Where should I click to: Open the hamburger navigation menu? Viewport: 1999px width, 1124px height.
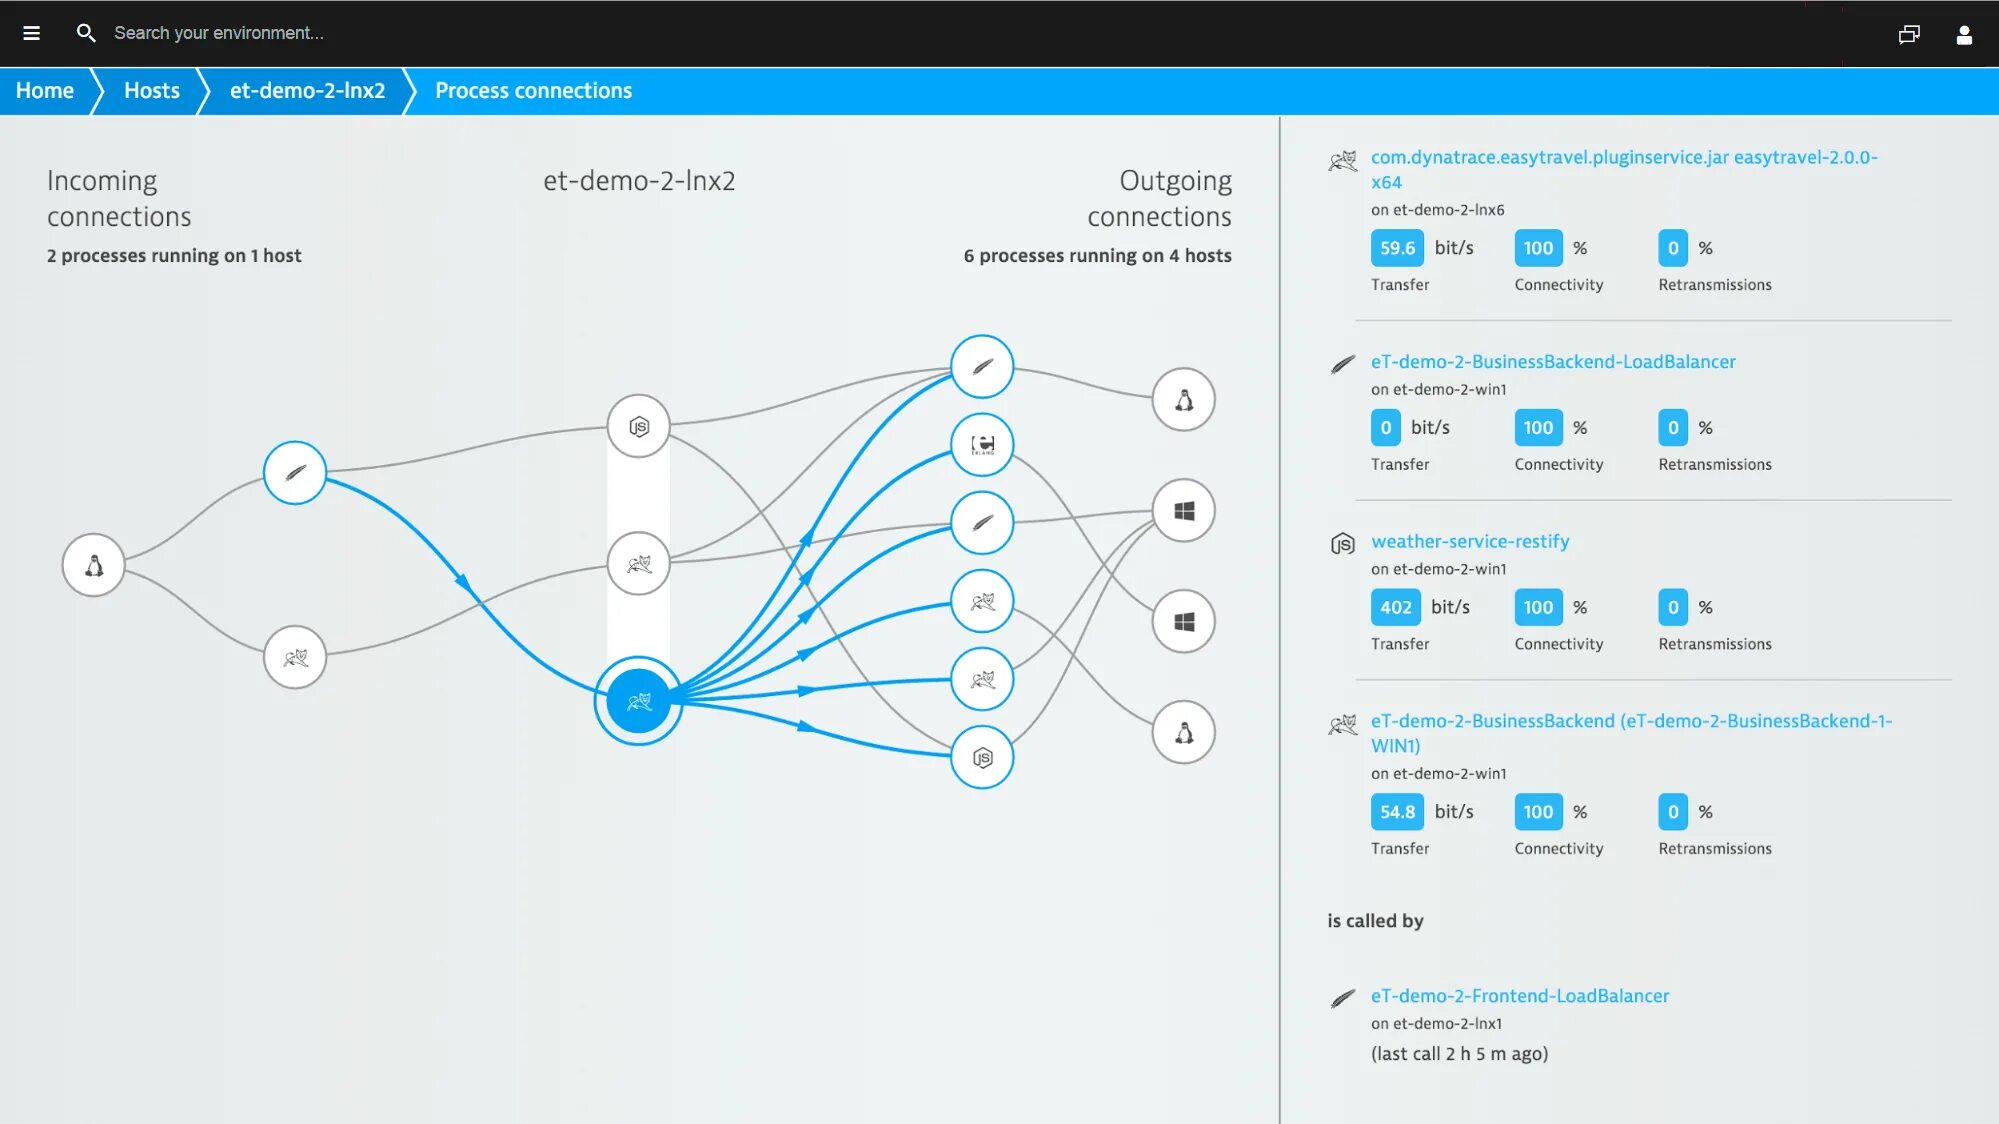point(31,33)
